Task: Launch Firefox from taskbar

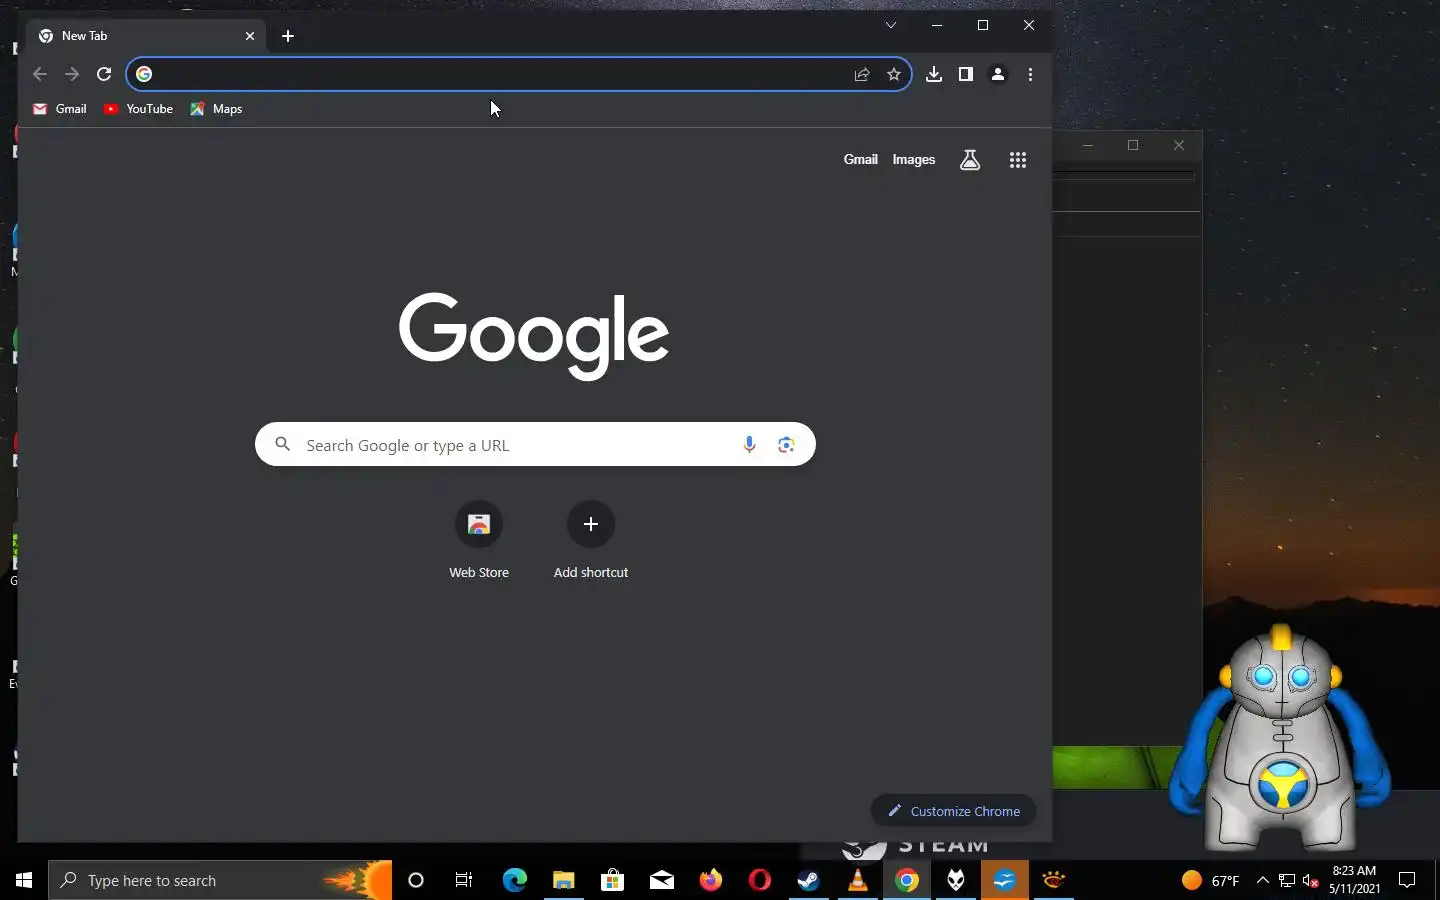Action: 711,880
